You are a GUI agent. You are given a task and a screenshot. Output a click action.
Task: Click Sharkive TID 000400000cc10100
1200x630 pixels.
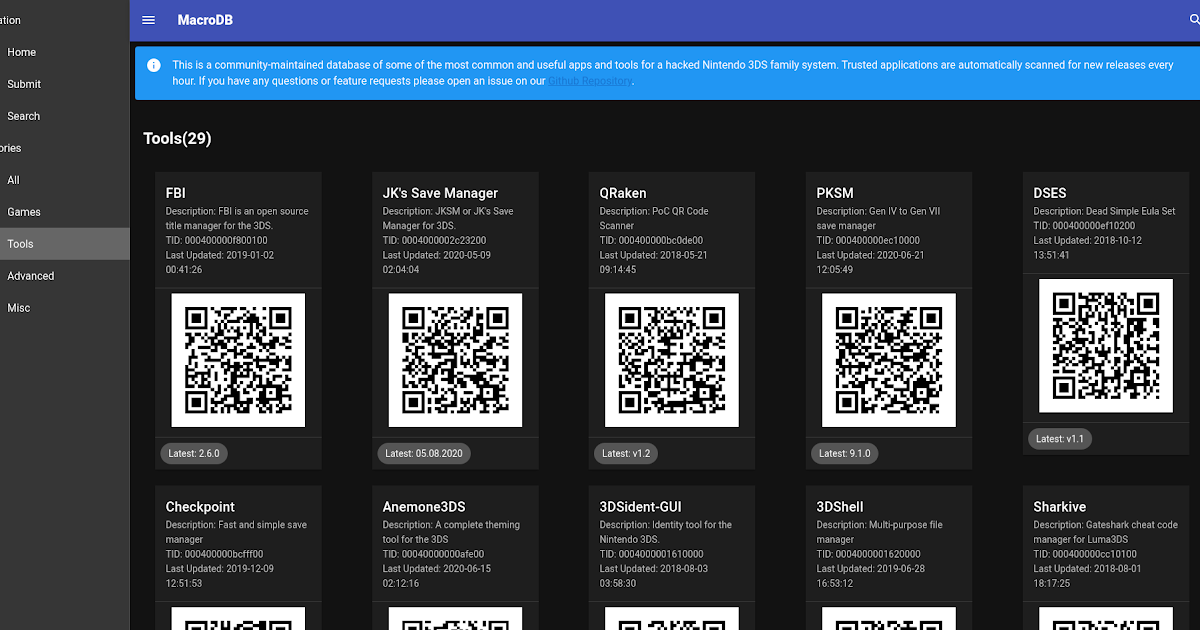click(1085, 554)
